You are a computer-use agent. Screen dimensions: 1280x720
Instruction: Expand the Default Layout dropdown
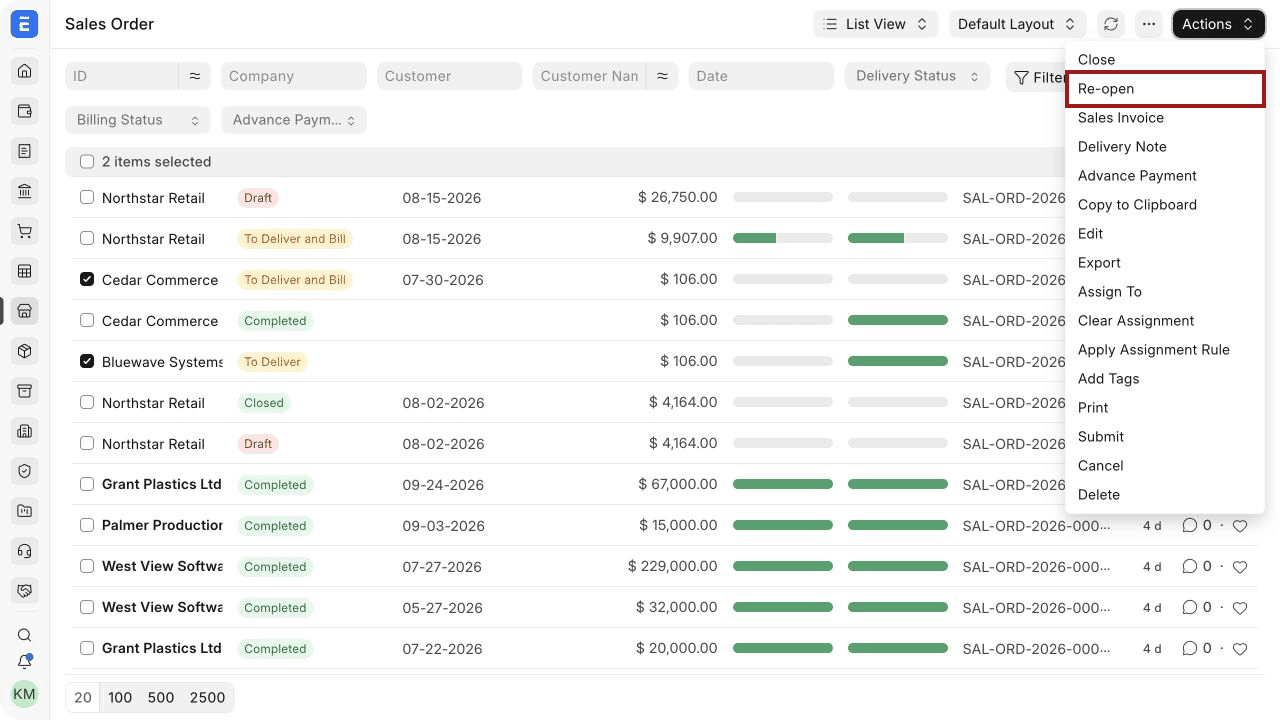click(1018, 24)
